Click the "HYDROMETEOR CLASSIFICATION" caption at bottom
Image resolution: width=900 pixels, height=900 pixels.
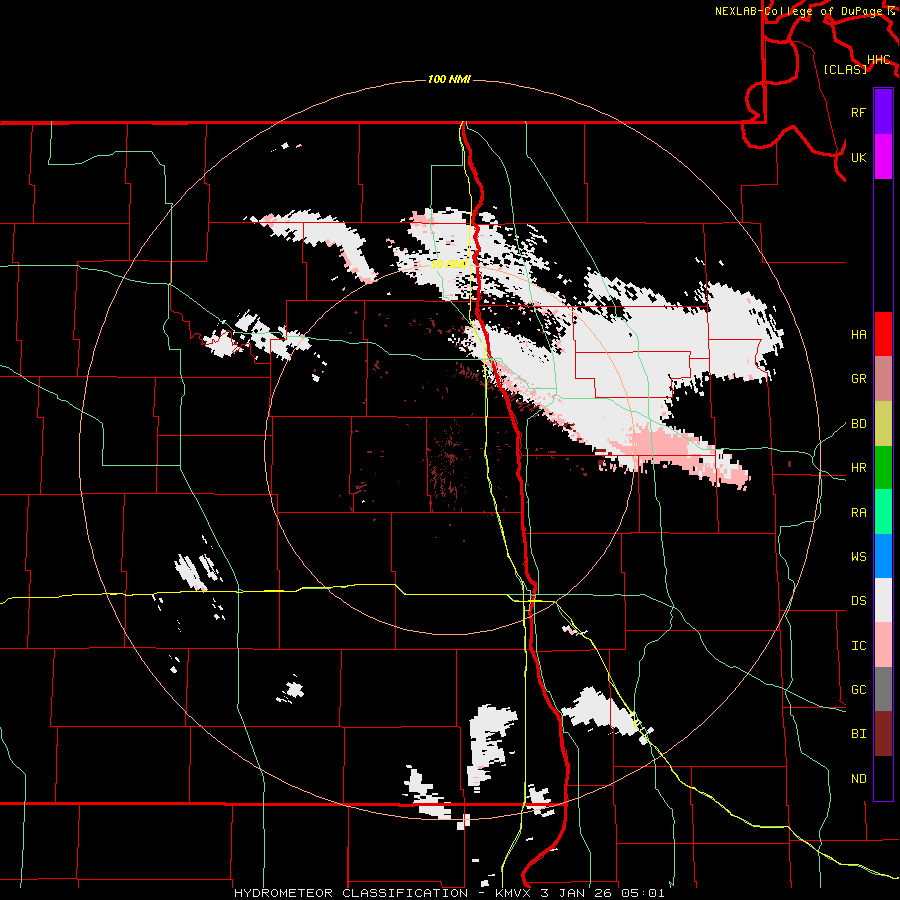tap(351, 893)
